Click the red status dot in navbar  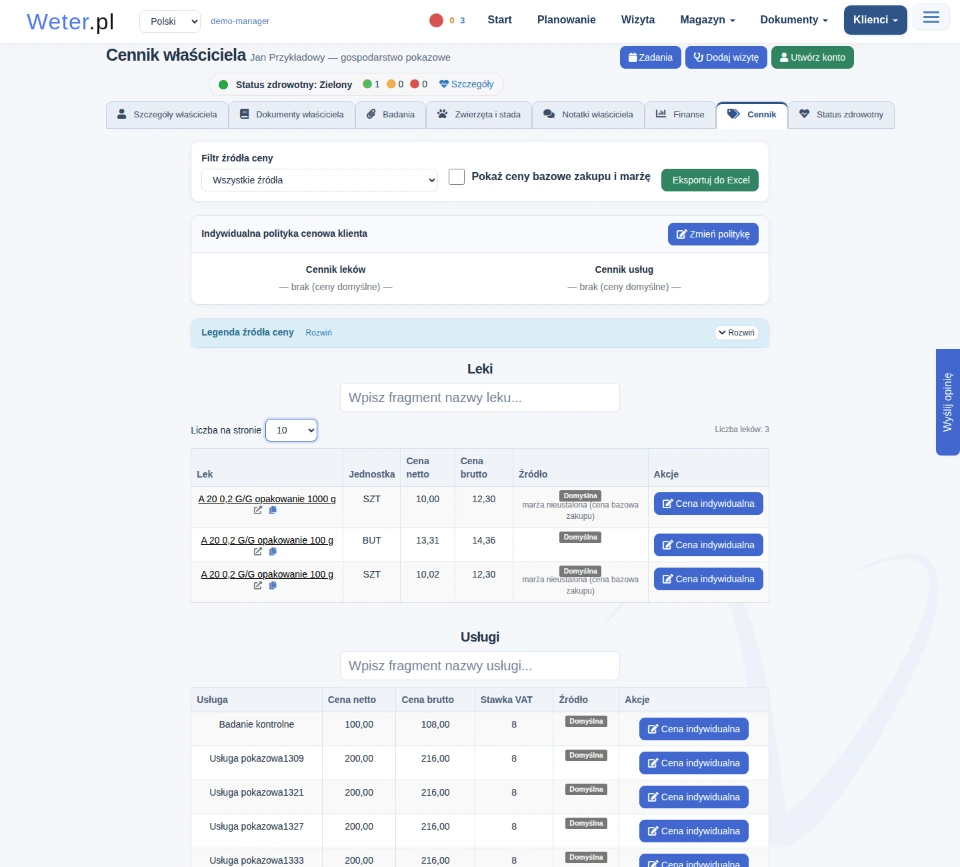[436, 20]
